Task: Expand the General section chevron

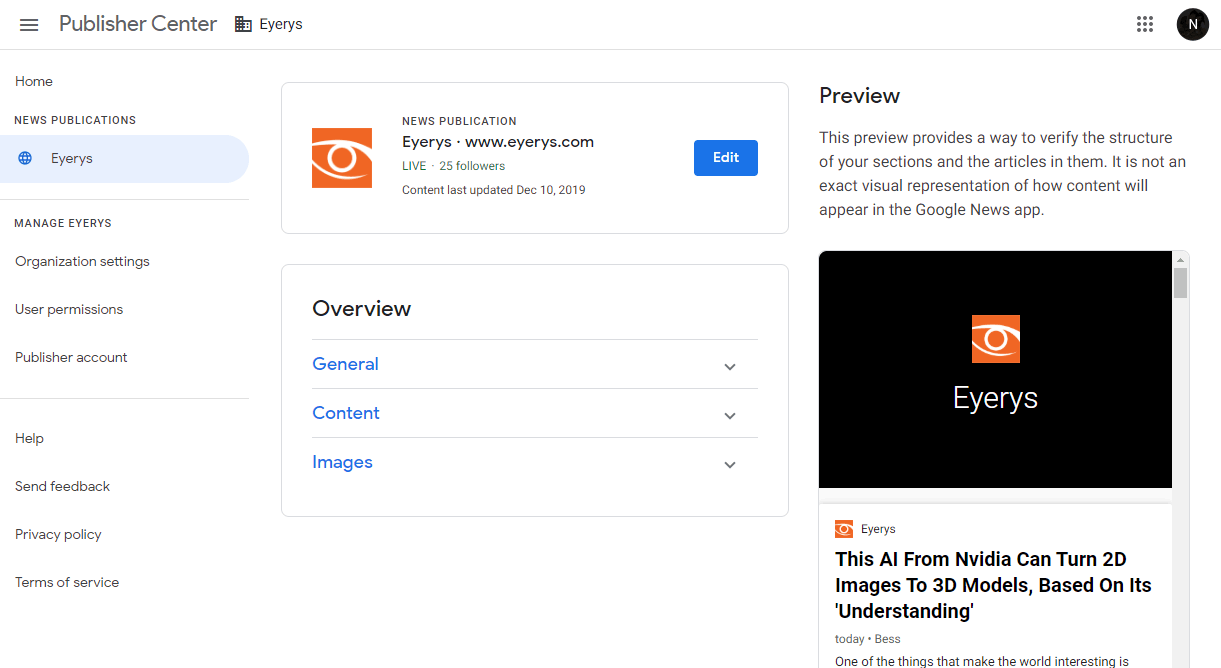Action: [x=730, y=366]
